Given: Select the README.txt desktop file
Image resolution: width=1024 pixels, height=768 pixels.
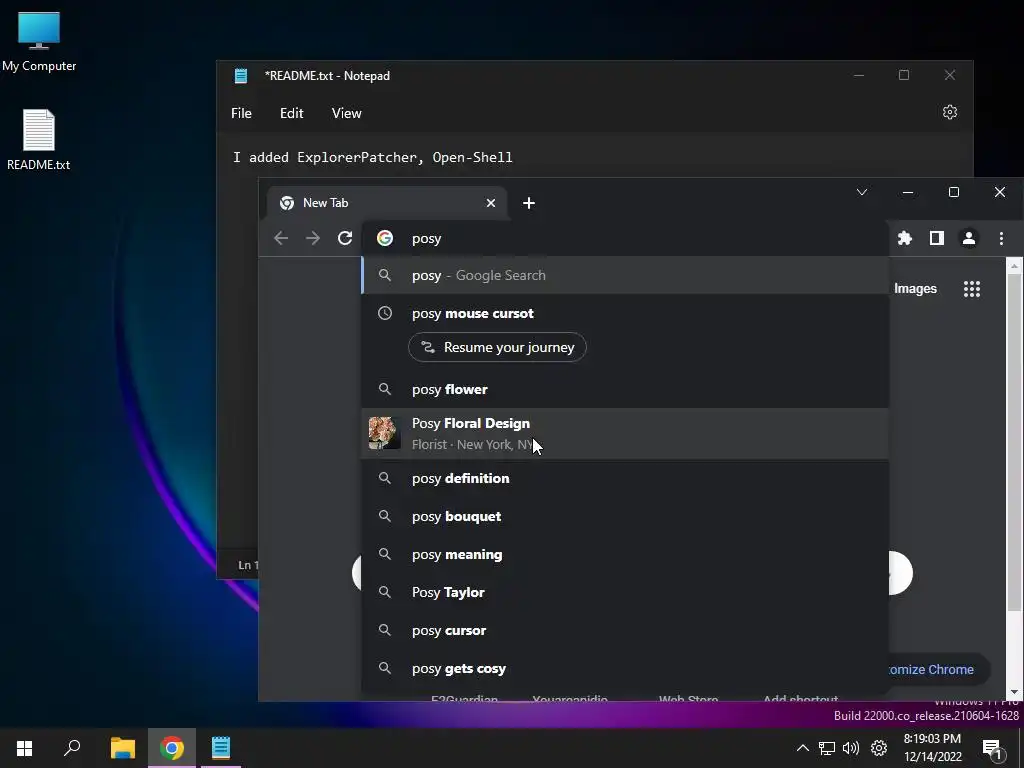Looking at the screenshot, I should (39, 140).
